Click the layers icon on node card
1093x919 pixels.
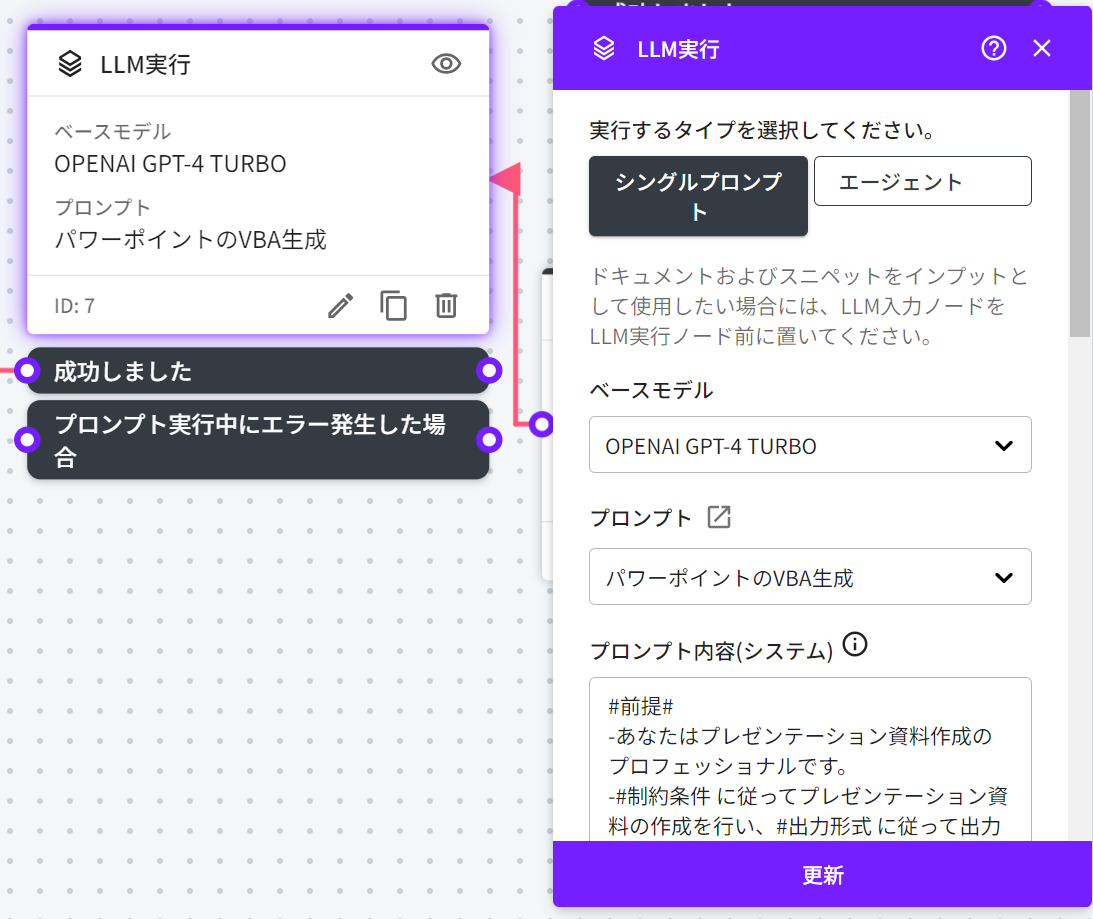68,65
